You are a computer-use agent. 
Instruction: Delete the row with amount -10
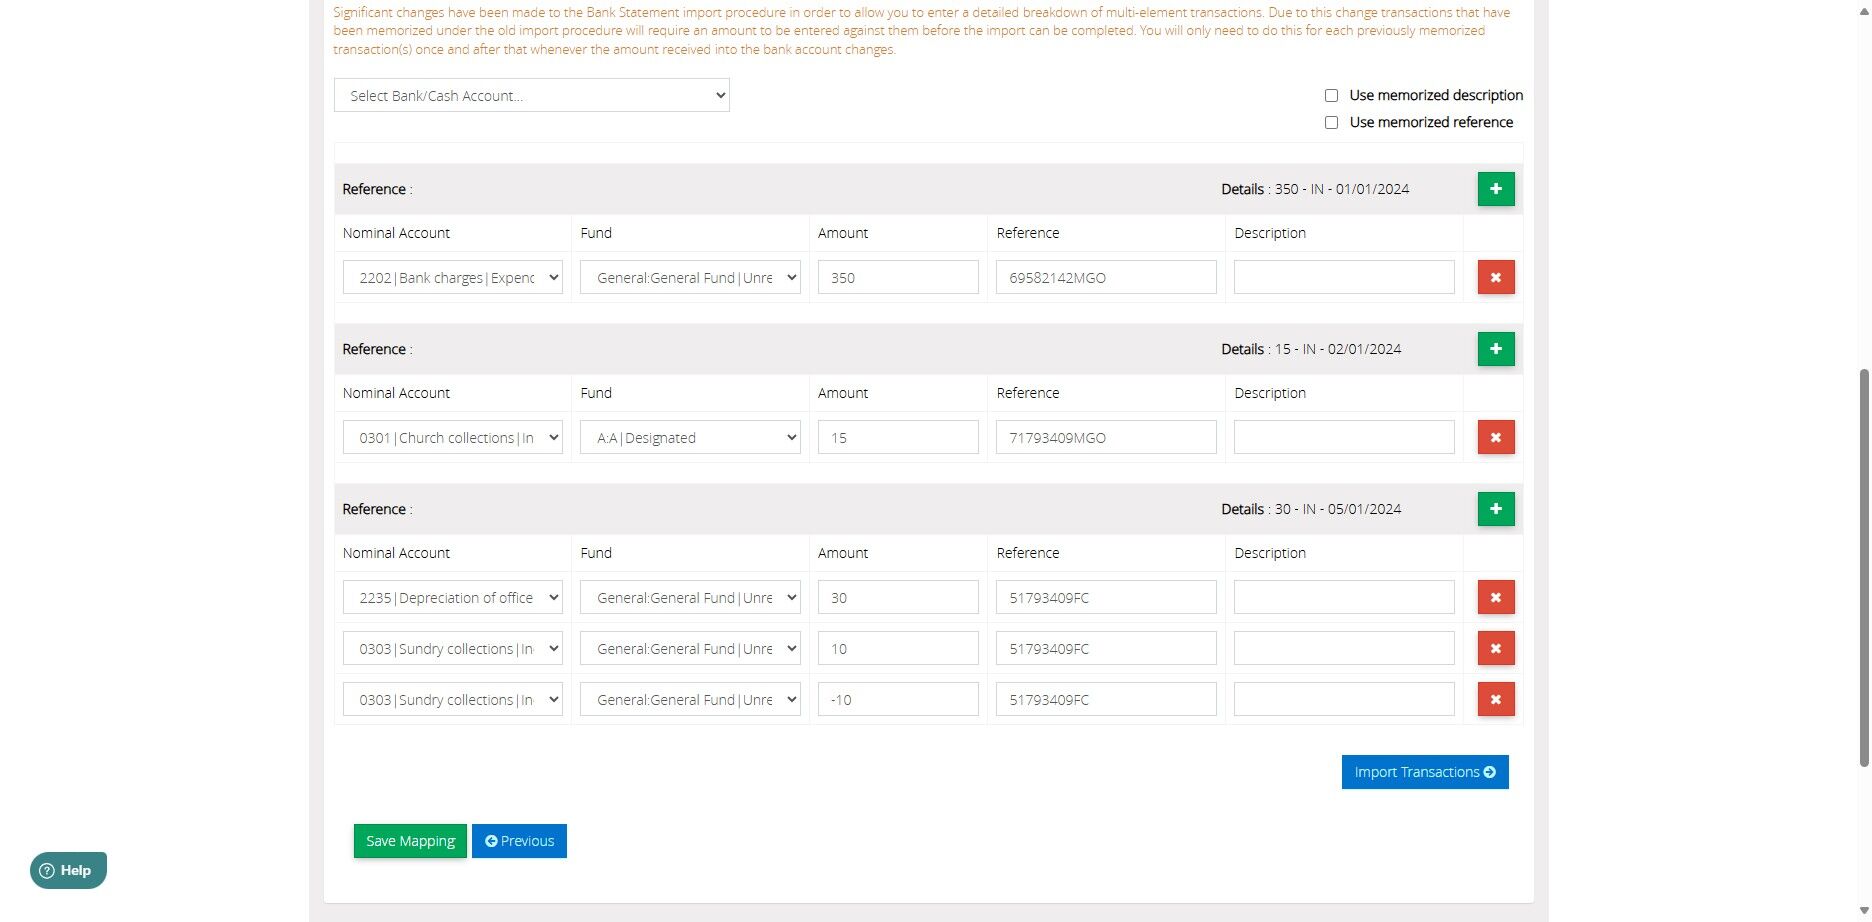click(1495, 699)
